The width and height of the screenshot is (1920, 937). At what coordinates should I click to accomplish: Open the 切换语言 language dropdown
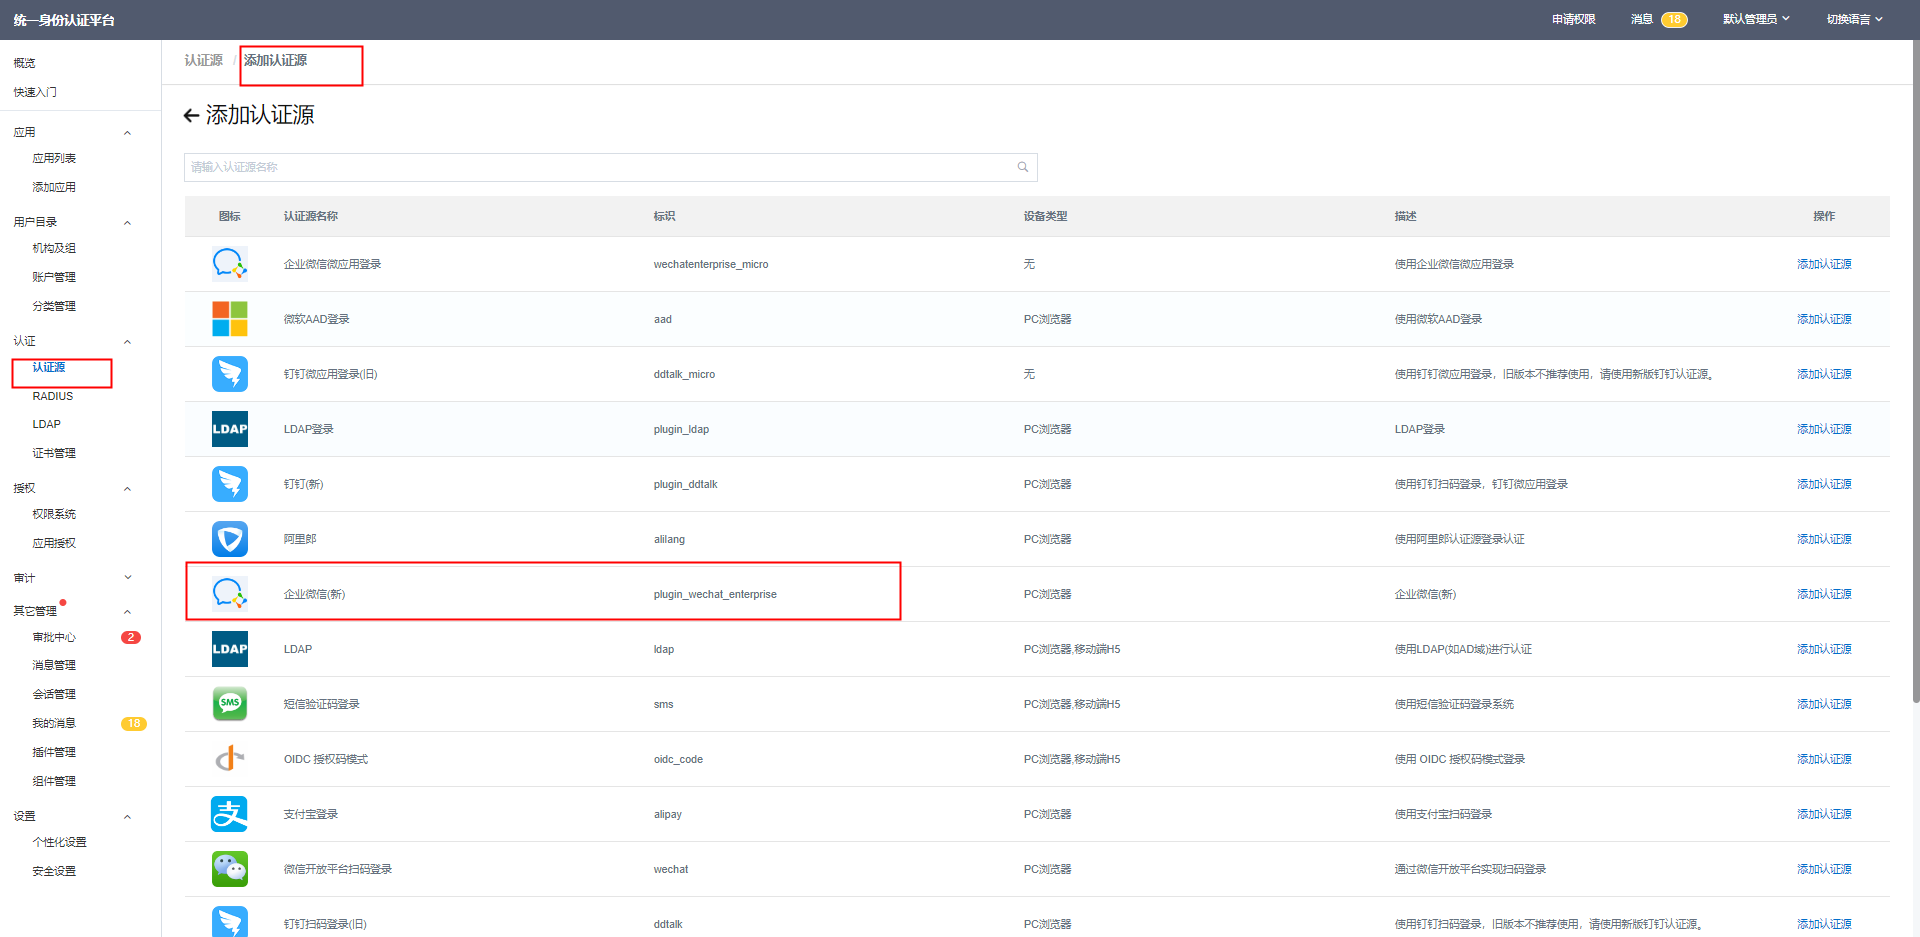pos(1854,19)
